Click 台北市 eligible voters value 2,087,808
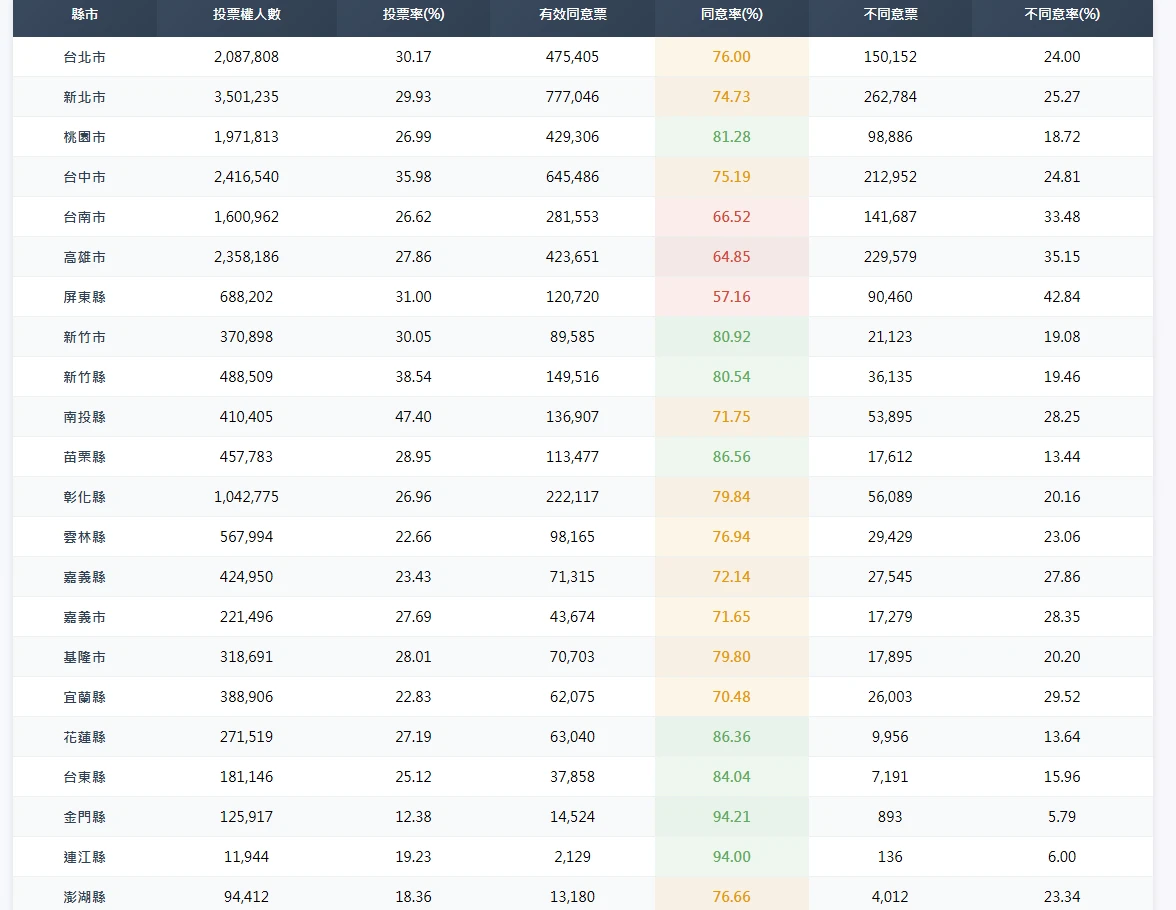Screen dimensions: 1176x910 point(246,57)
